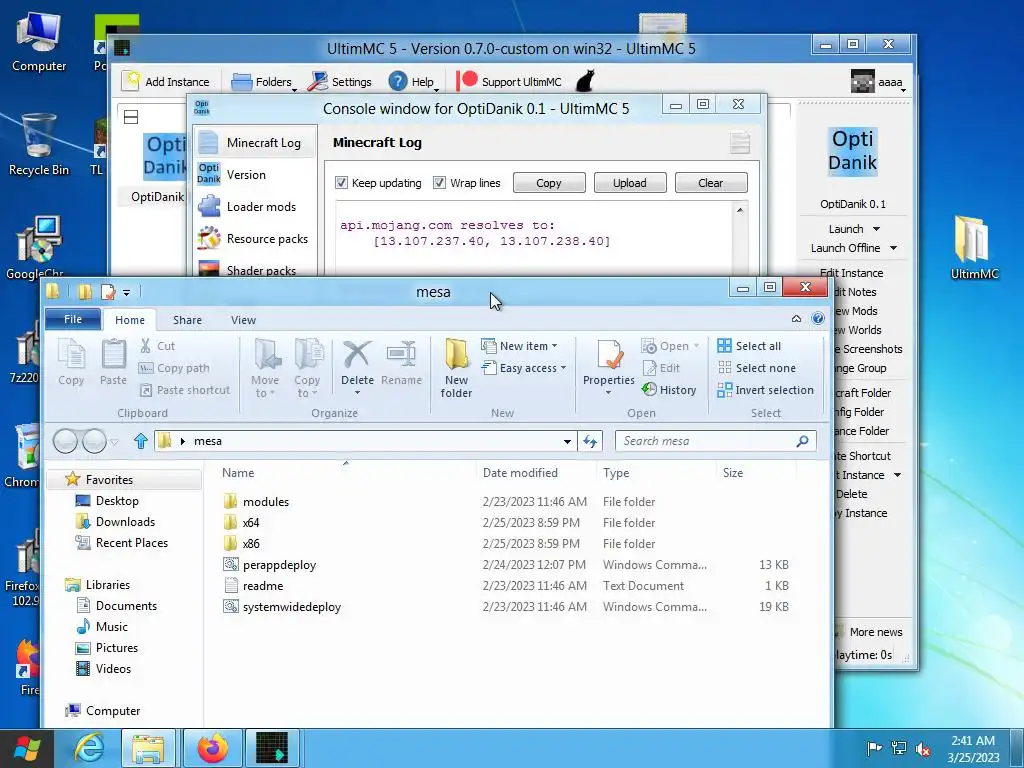This screenshot has height=768, width=1024.
Task: Open the UltimMC desktop folder icon
Action: coord(974,248)
